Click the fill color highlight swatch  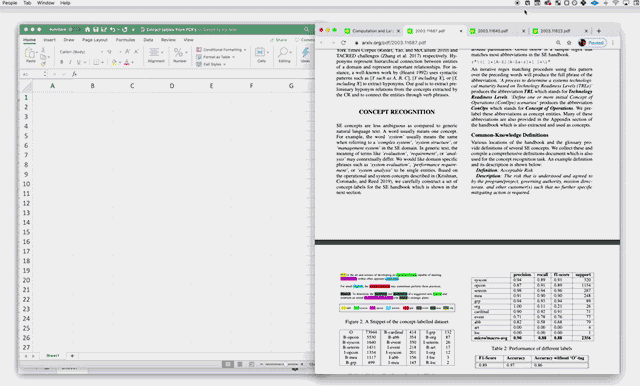pos(114,62)
